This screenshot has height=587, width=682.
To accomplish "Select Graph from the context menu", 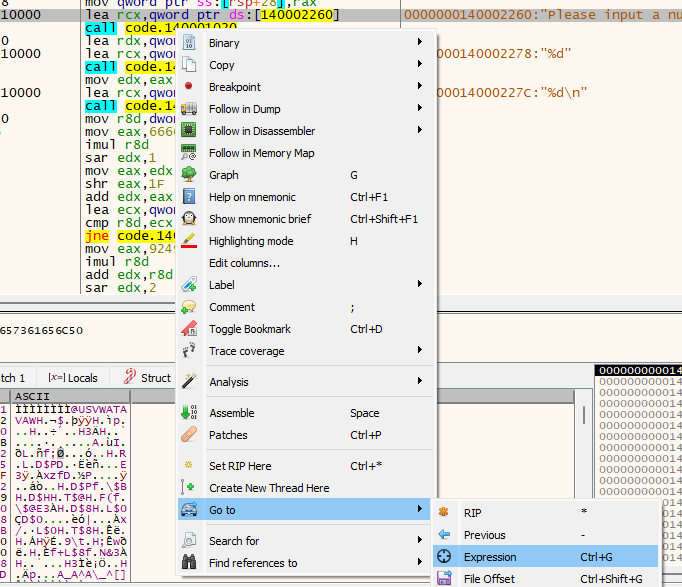I will [304, 175].
